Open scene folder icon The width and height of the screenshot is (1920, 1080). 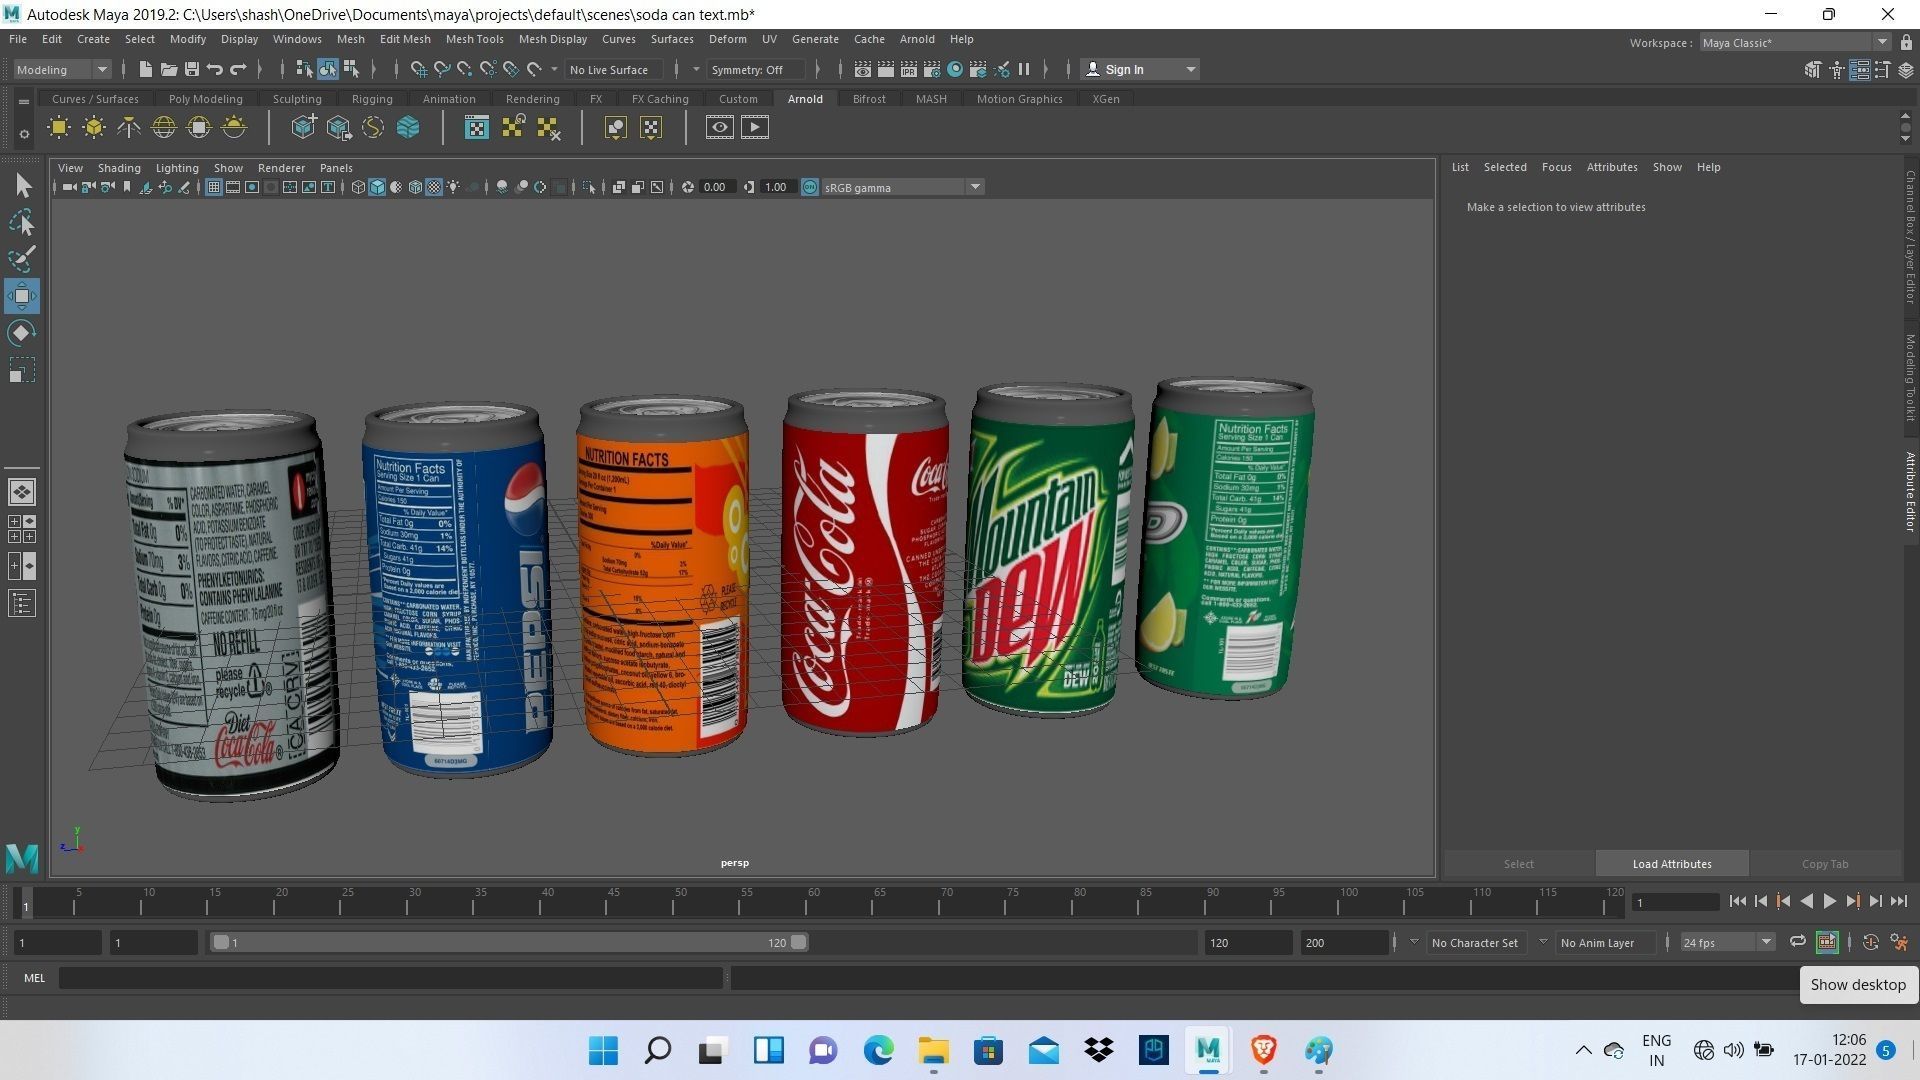pyautogui.click(x=168, y=69)
